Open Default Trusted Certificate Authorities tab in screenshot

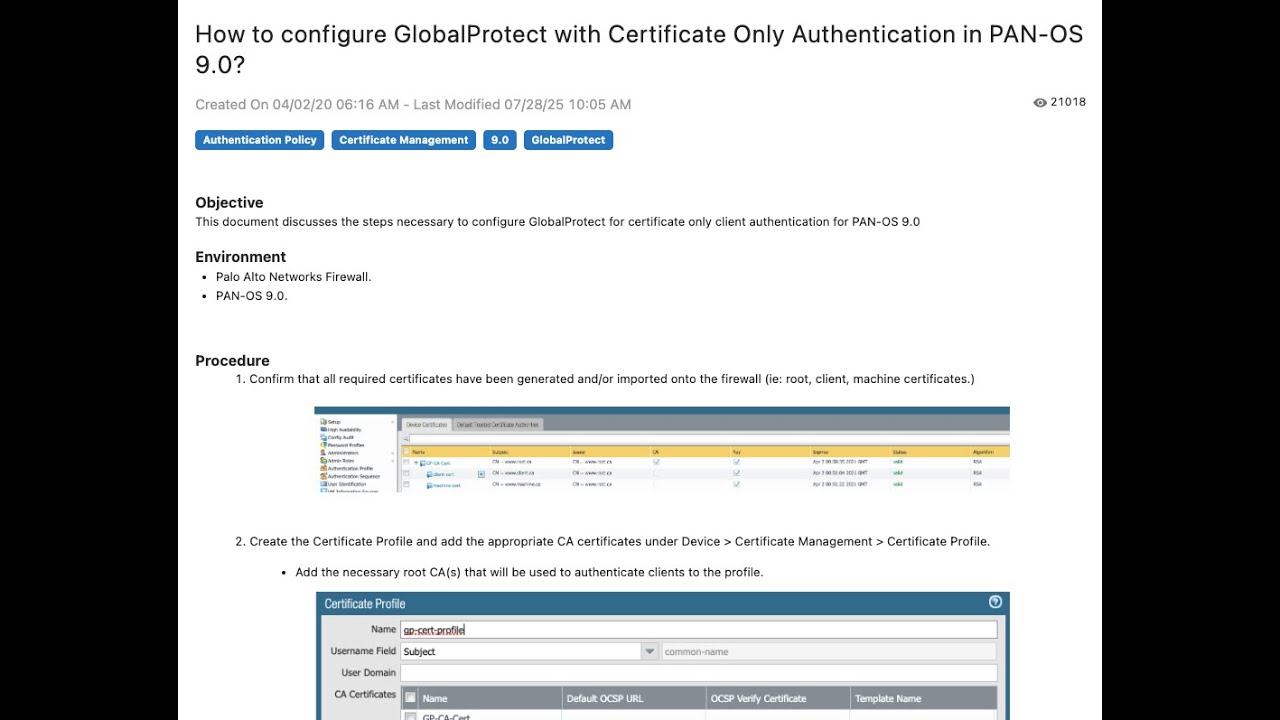[x=498, y=425]
